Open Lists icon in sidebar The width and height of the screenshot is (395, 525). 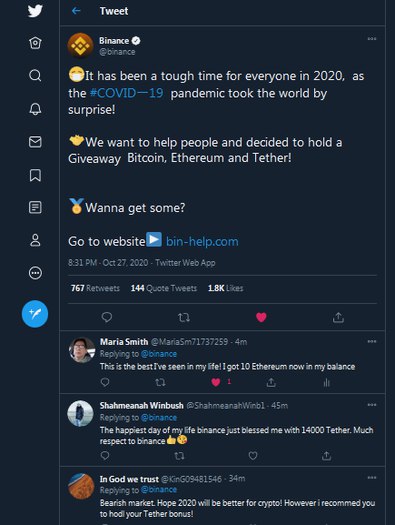(35, 208)
